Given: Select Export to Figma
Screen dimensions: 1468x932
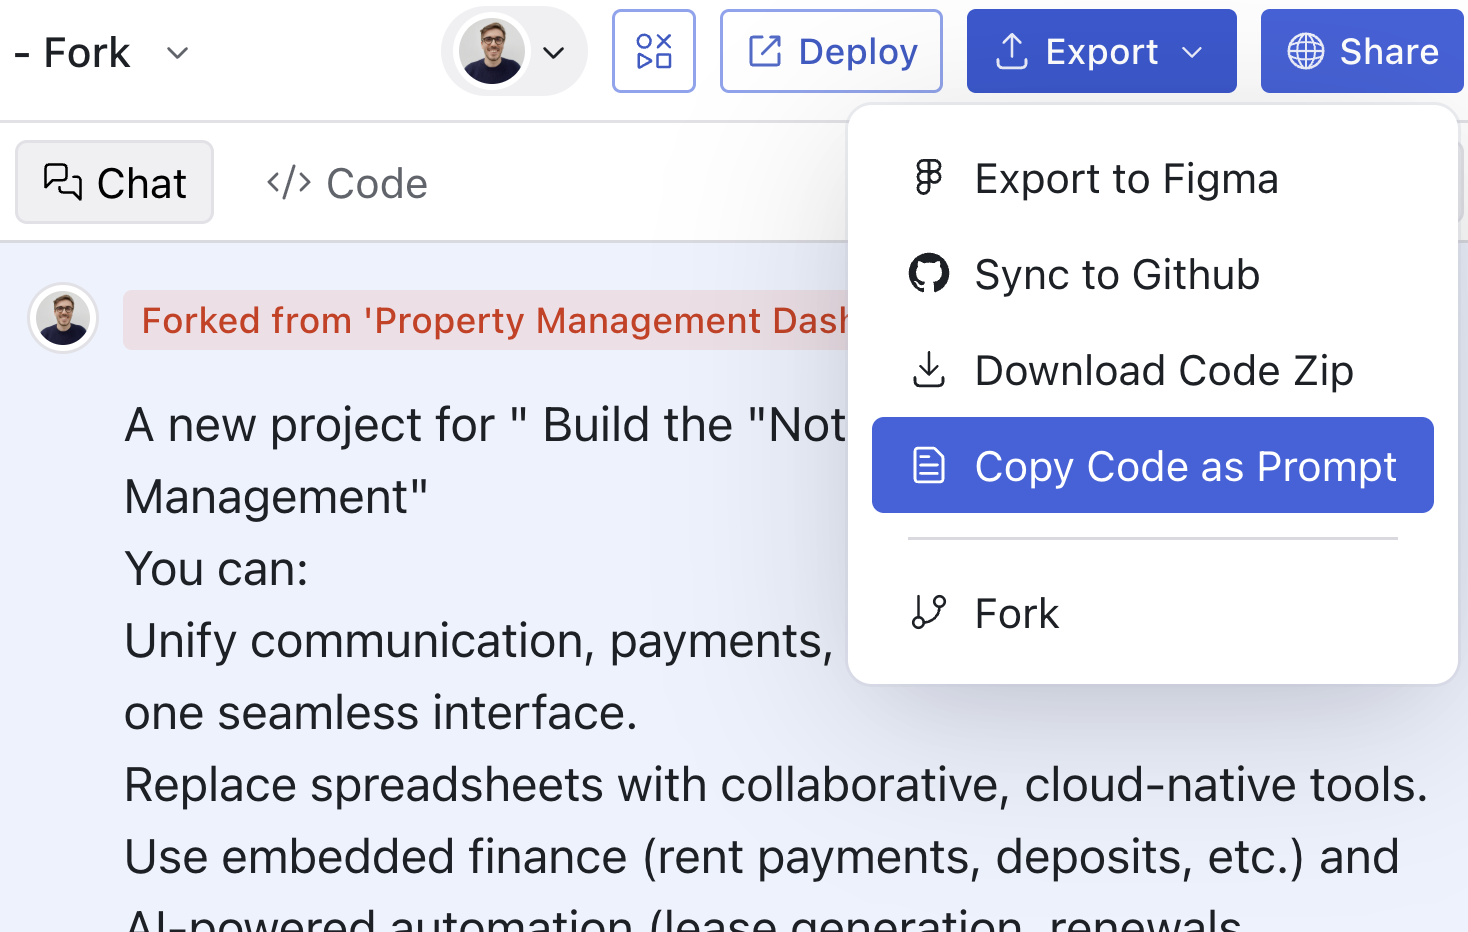Looking at the screenshot, I should tap(1126, 179).
